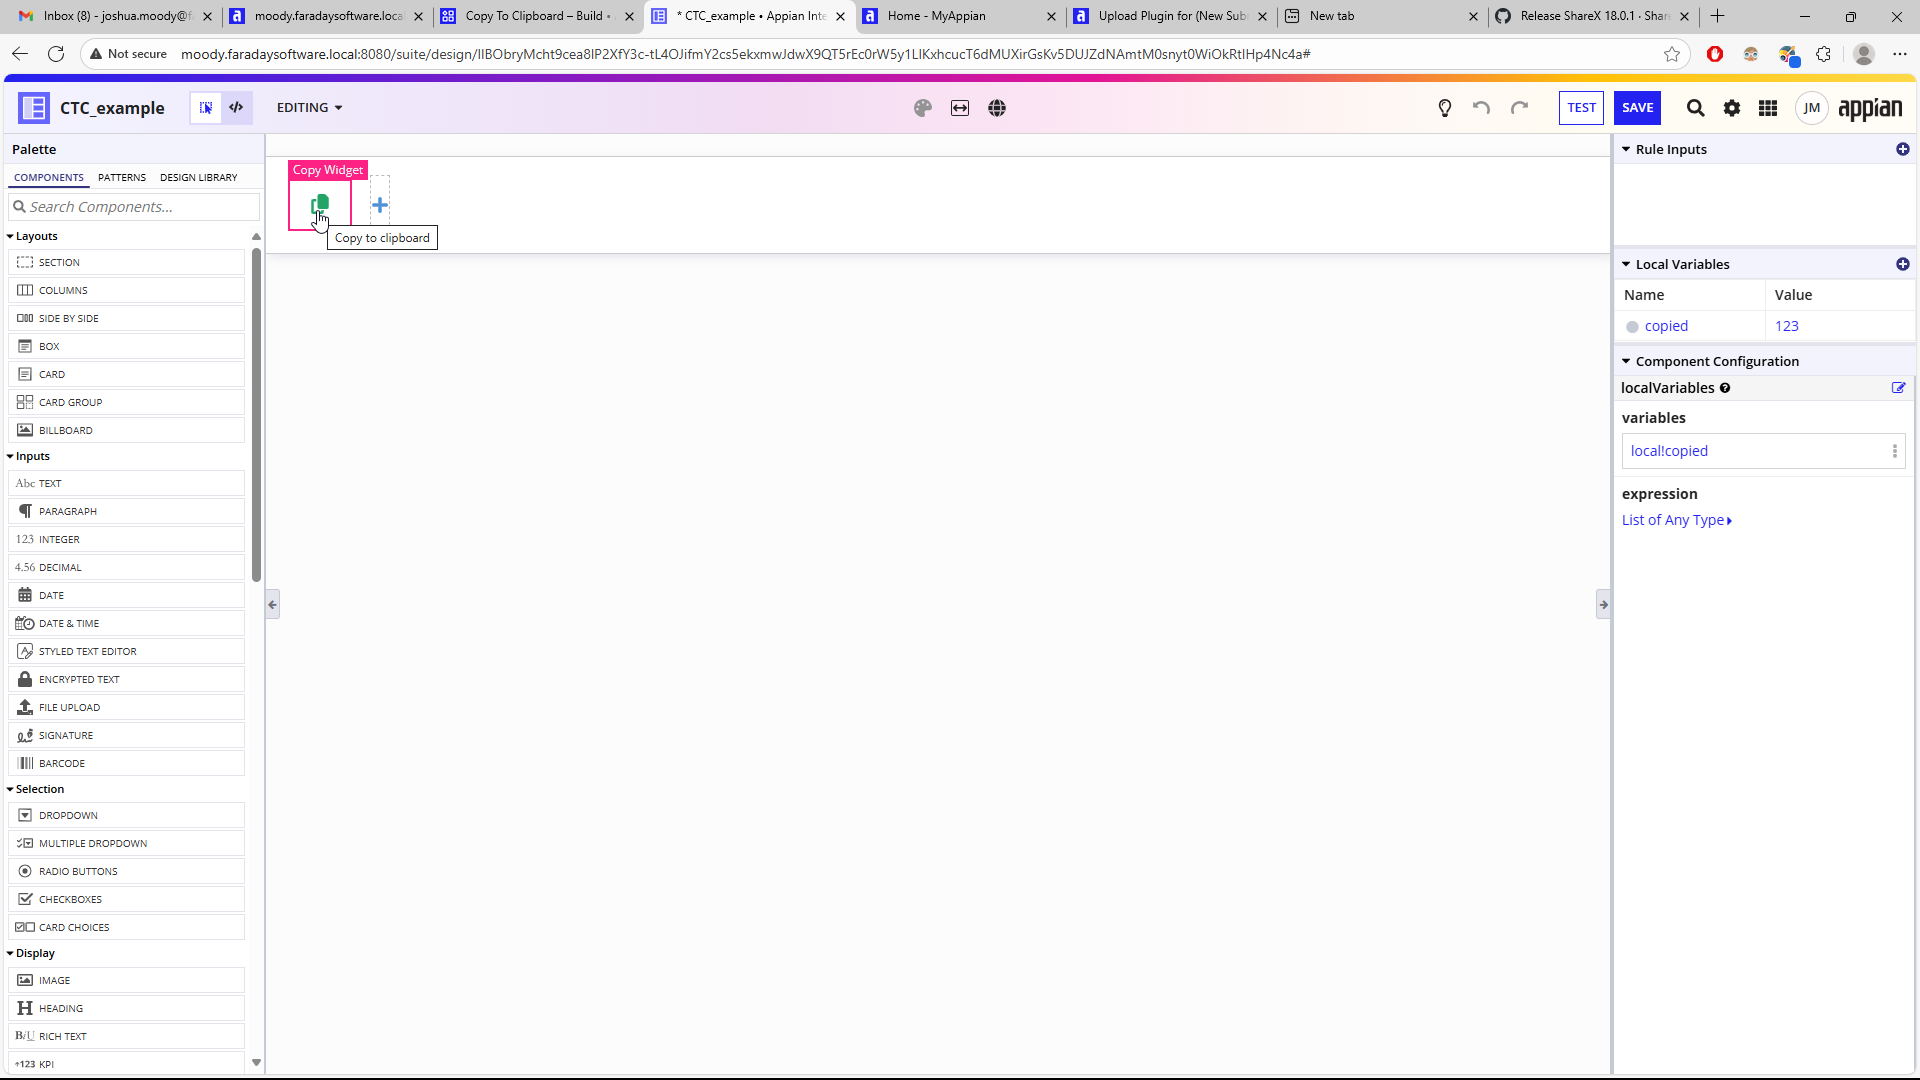Image resolution: width=1920 pixels, height=1080 pixels.
Task: Focus the Search Components field
Action: (134, 207)
